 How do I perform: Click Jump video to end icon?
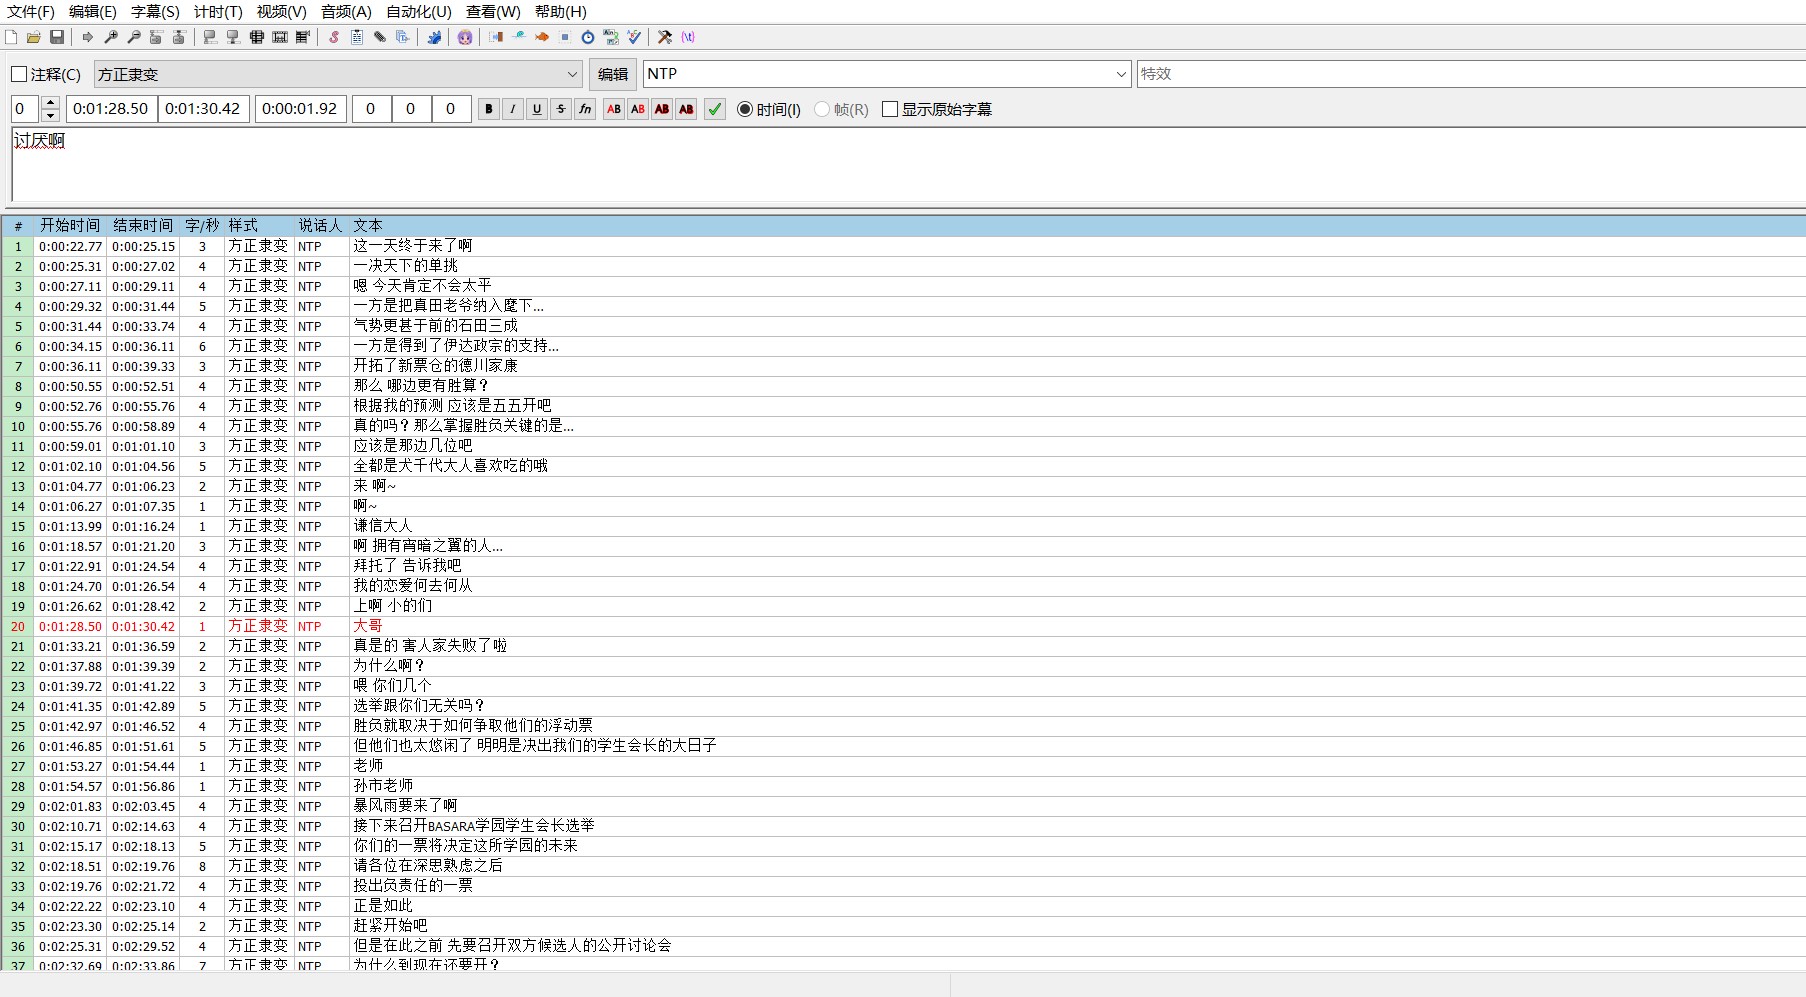coord(180,37)
